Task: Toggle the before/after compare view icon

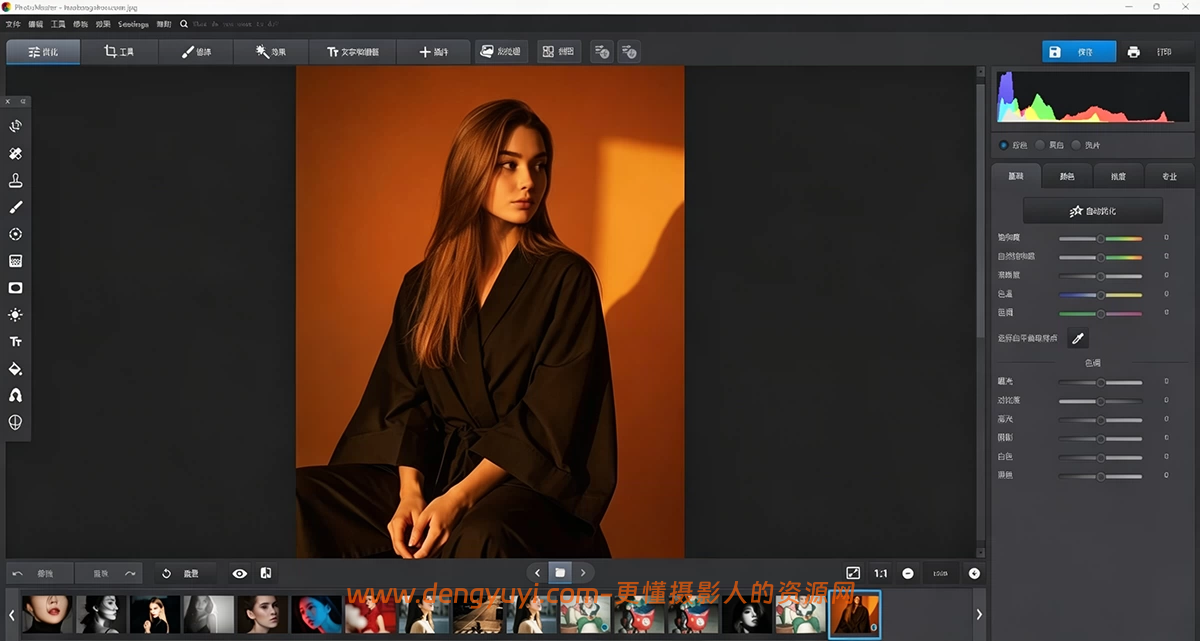Action: point(266,574)
